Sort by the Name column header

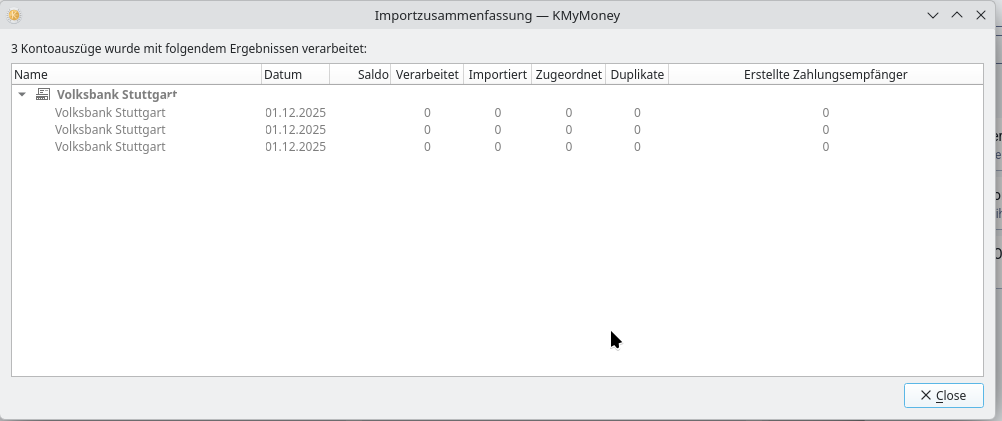(x=135, y=75)
